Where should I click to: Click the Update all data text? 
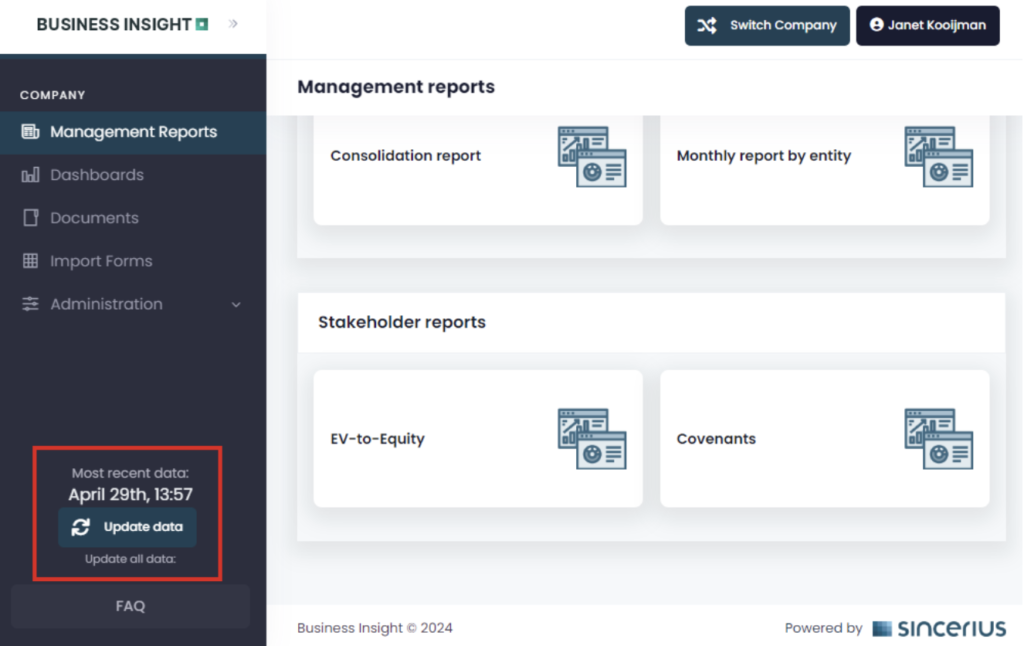tap(131, 559)
